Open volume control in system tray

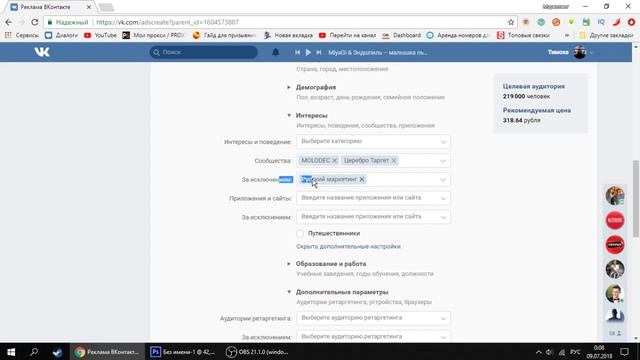click(549, 352)
